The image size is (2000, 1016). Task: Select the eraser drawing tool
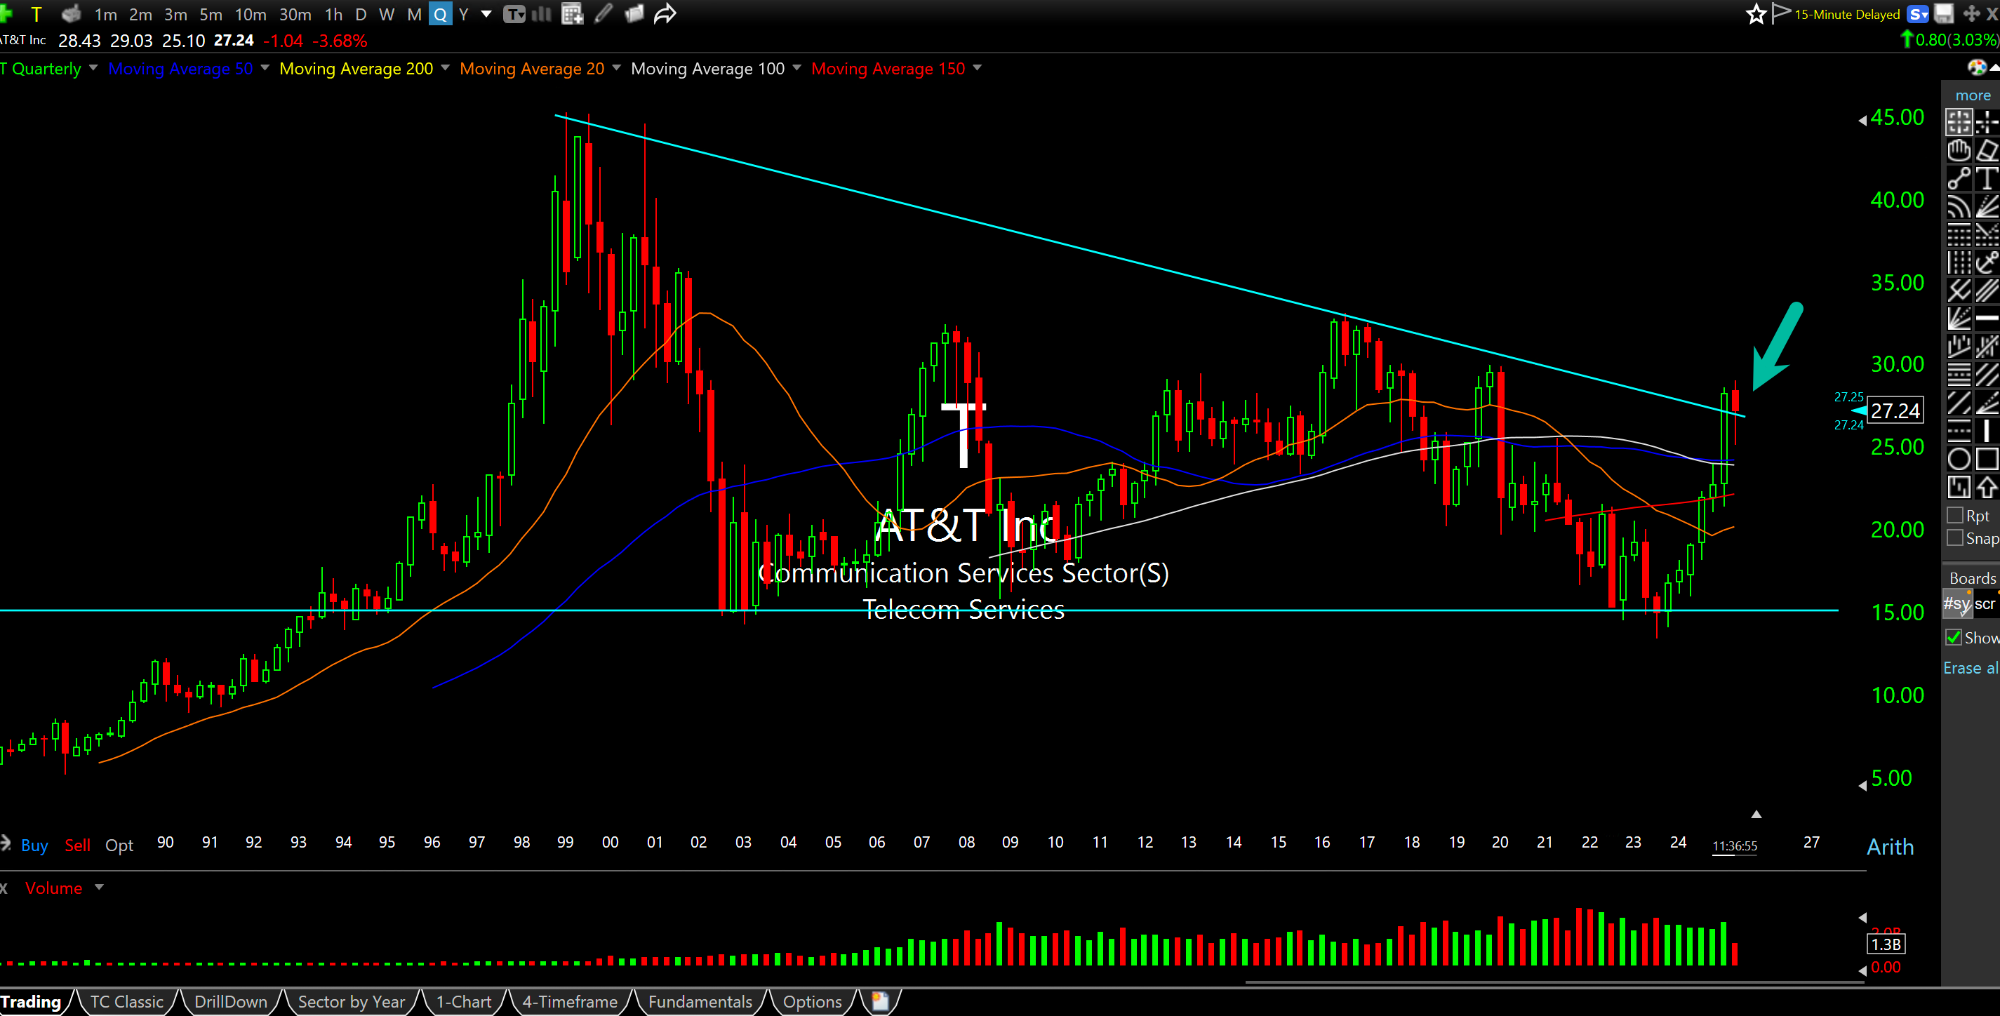(1987, 150)
